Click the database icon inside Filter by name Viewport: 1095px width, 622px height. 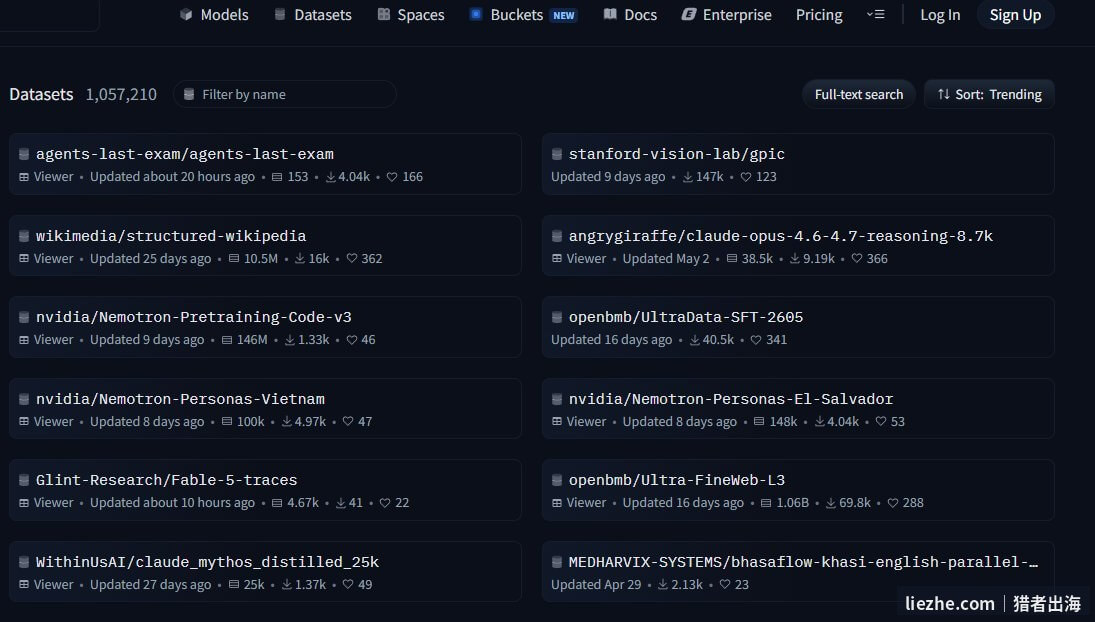pos(189,94)
